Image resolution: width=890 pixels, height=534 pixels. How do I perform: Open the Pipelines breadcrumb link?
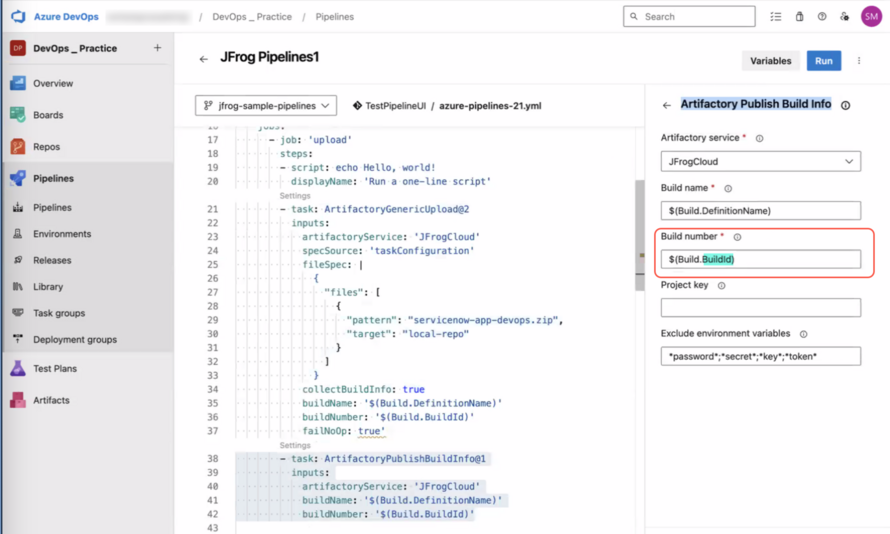(x=334, y=16)
